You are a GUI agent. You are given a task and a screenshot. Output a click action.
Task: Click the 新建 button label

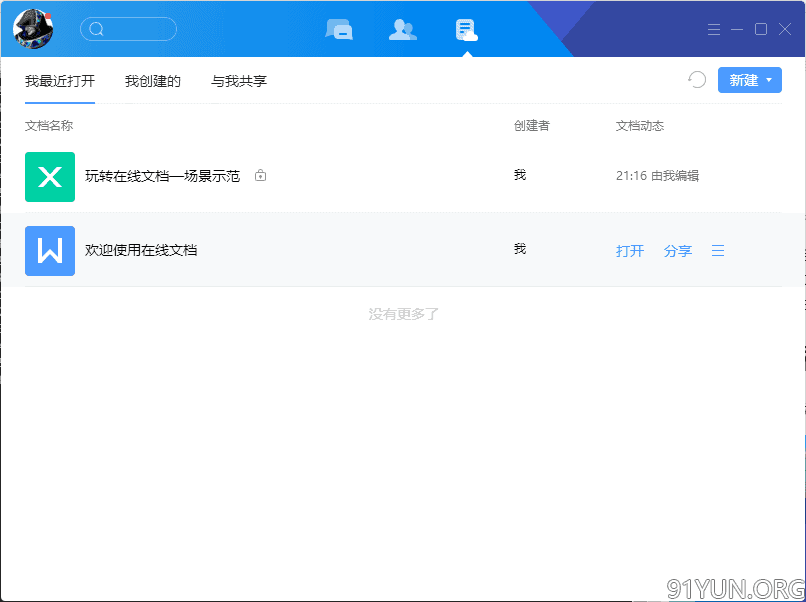click(x=743, y=80)
